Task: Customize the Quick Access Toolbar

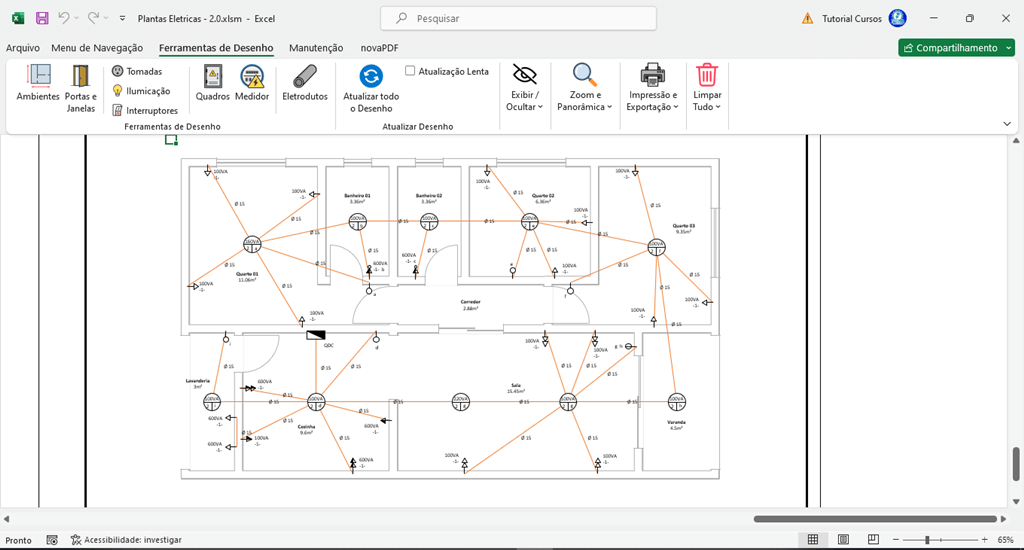Action: 122,19
